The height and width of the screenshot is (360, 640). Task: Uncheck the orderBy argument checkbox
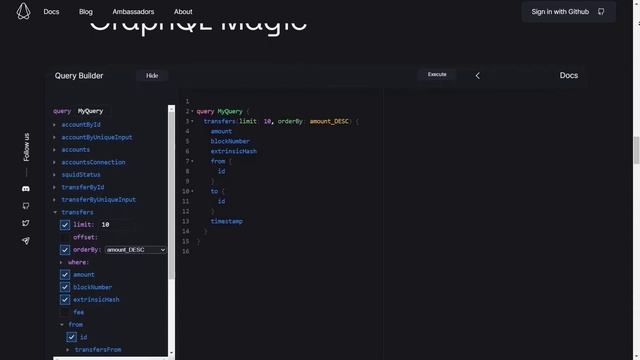[65, 250]
